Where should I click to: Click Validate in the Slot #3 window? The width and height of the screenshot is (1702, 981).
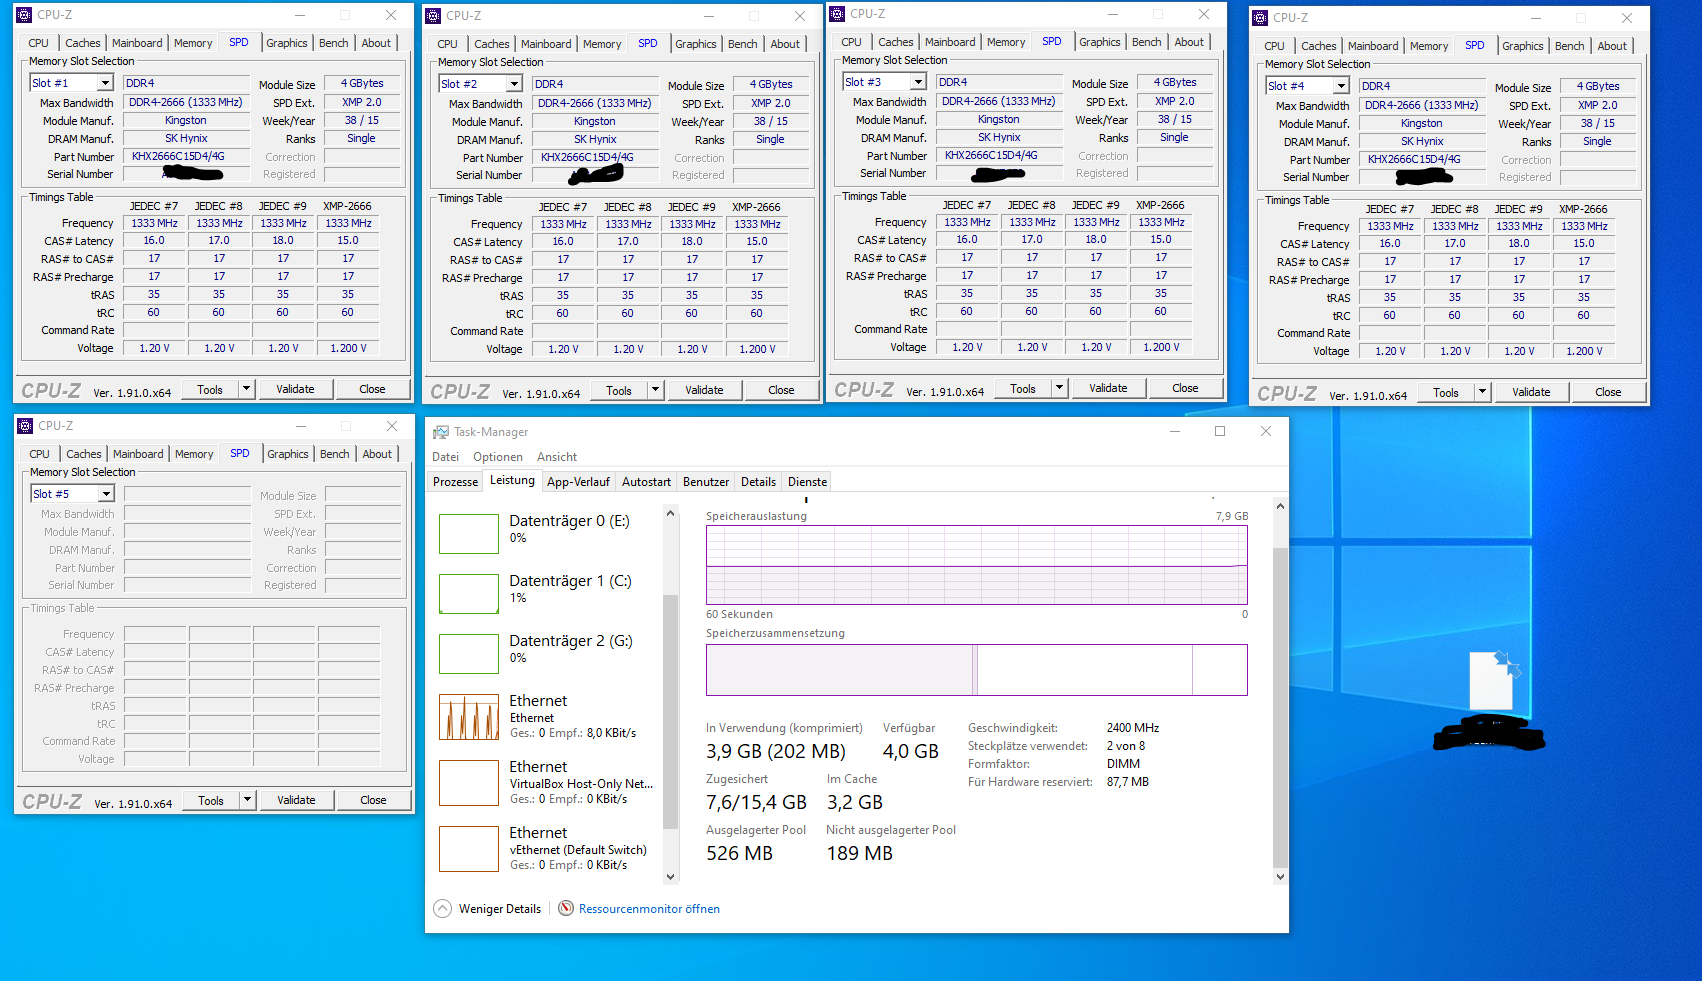click(1108, 388)
